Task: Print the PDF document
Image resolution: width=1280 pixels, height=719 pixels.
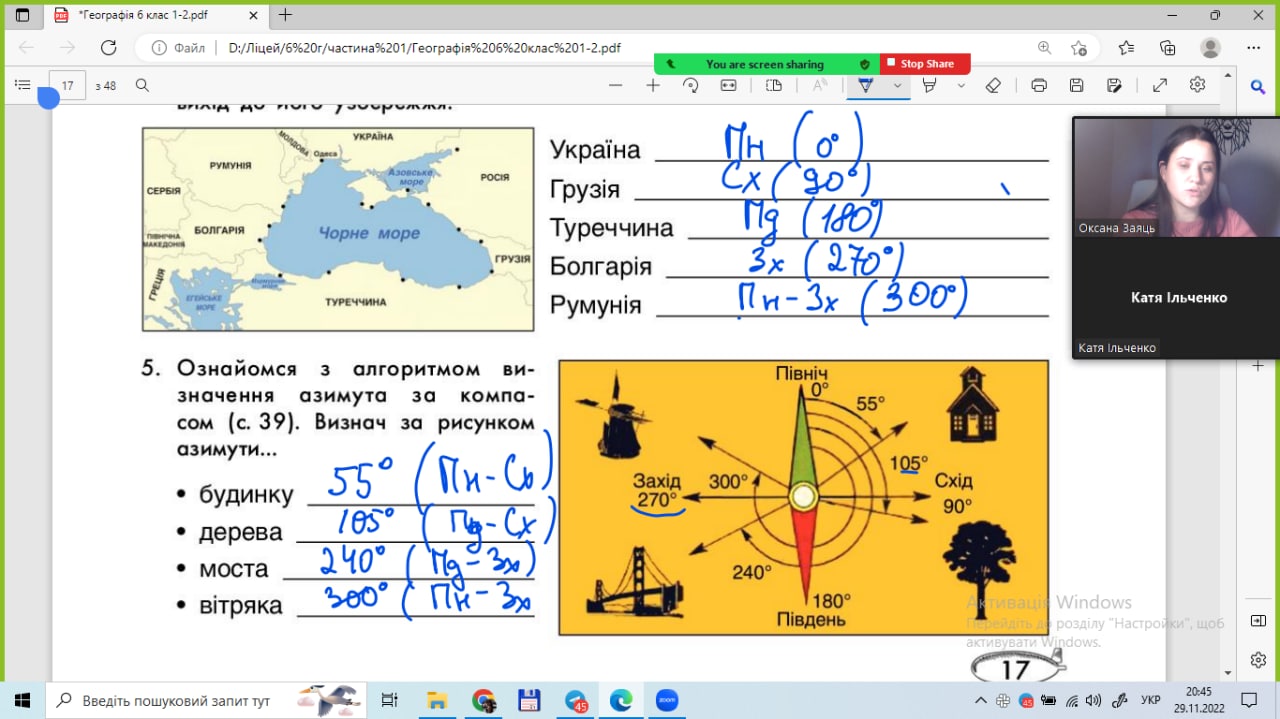Action: click(x=1039, y=86)
